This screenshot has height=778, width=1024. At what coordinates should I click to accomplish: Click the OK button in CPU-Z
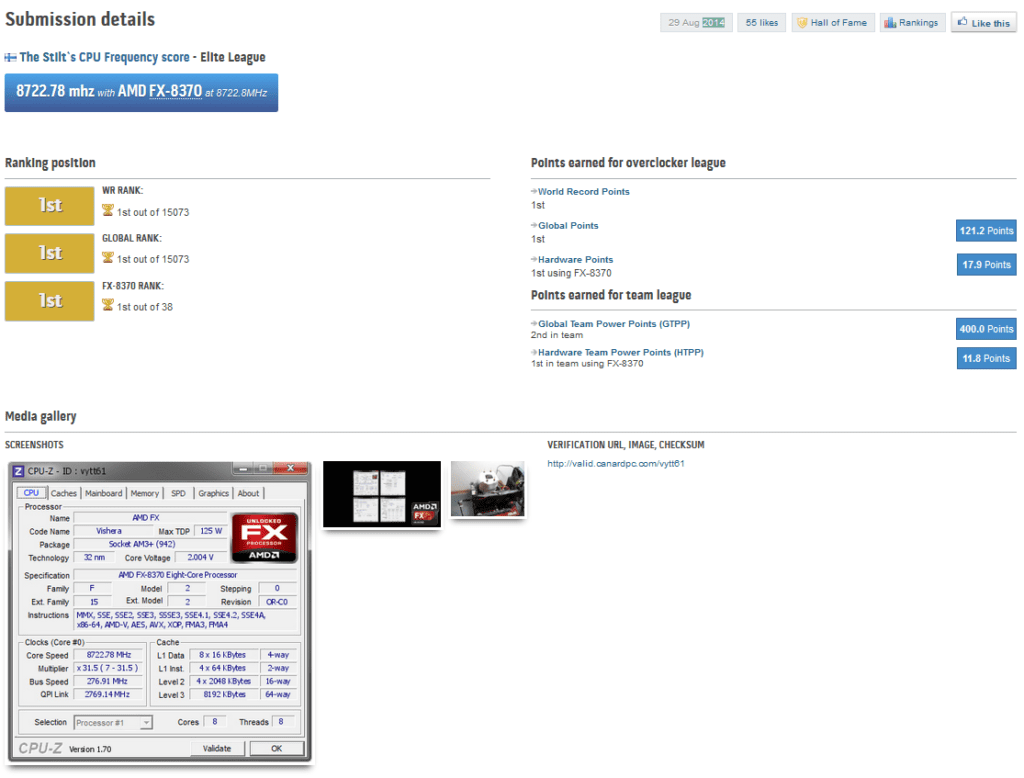(277, 749)
